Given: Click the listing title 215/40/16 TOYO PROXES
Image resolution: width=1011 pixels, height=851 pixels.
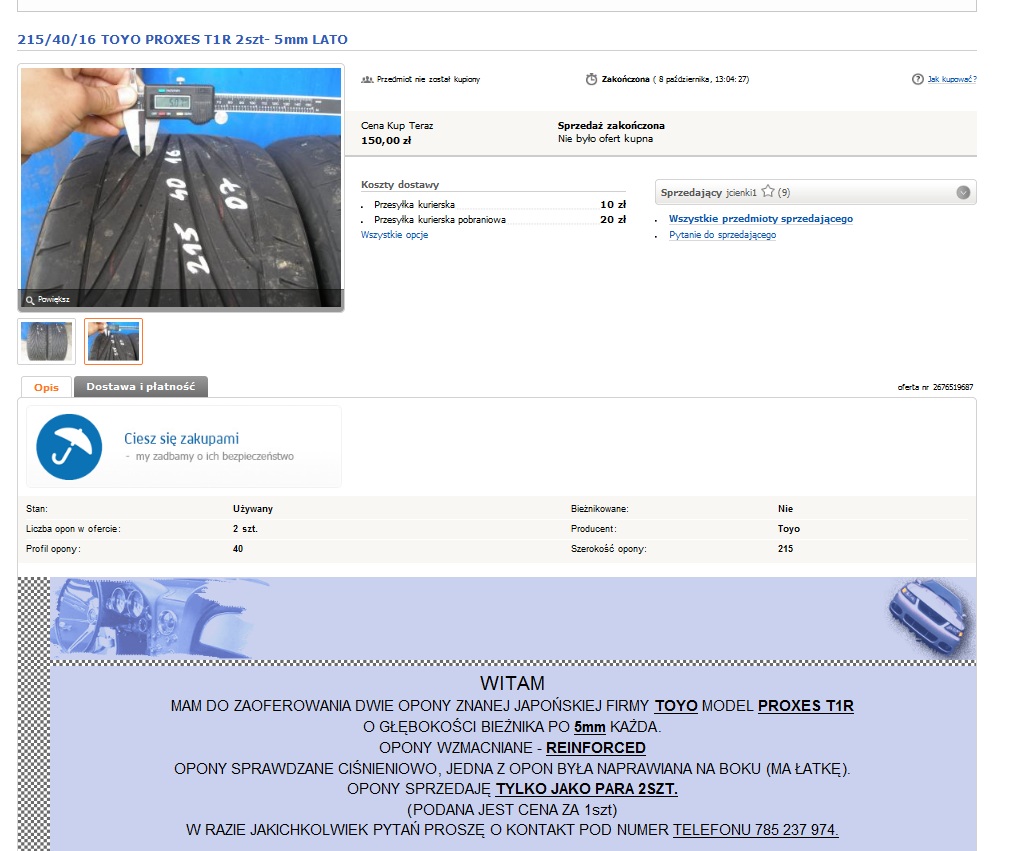Looking at the screenshot, I should pyautogui.click(x=183, y=40).
